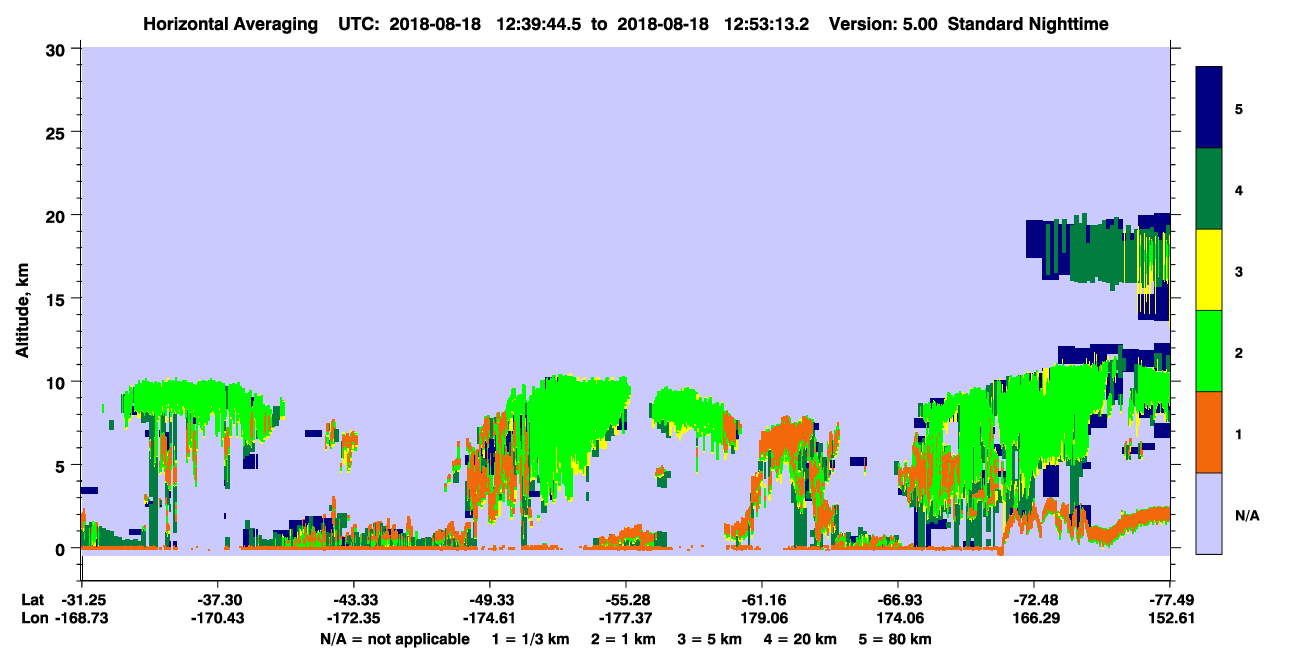Click the dark blue colorbar segment for 5
The width and height of the screenshot is (1300, 667).
point(1209,108)
